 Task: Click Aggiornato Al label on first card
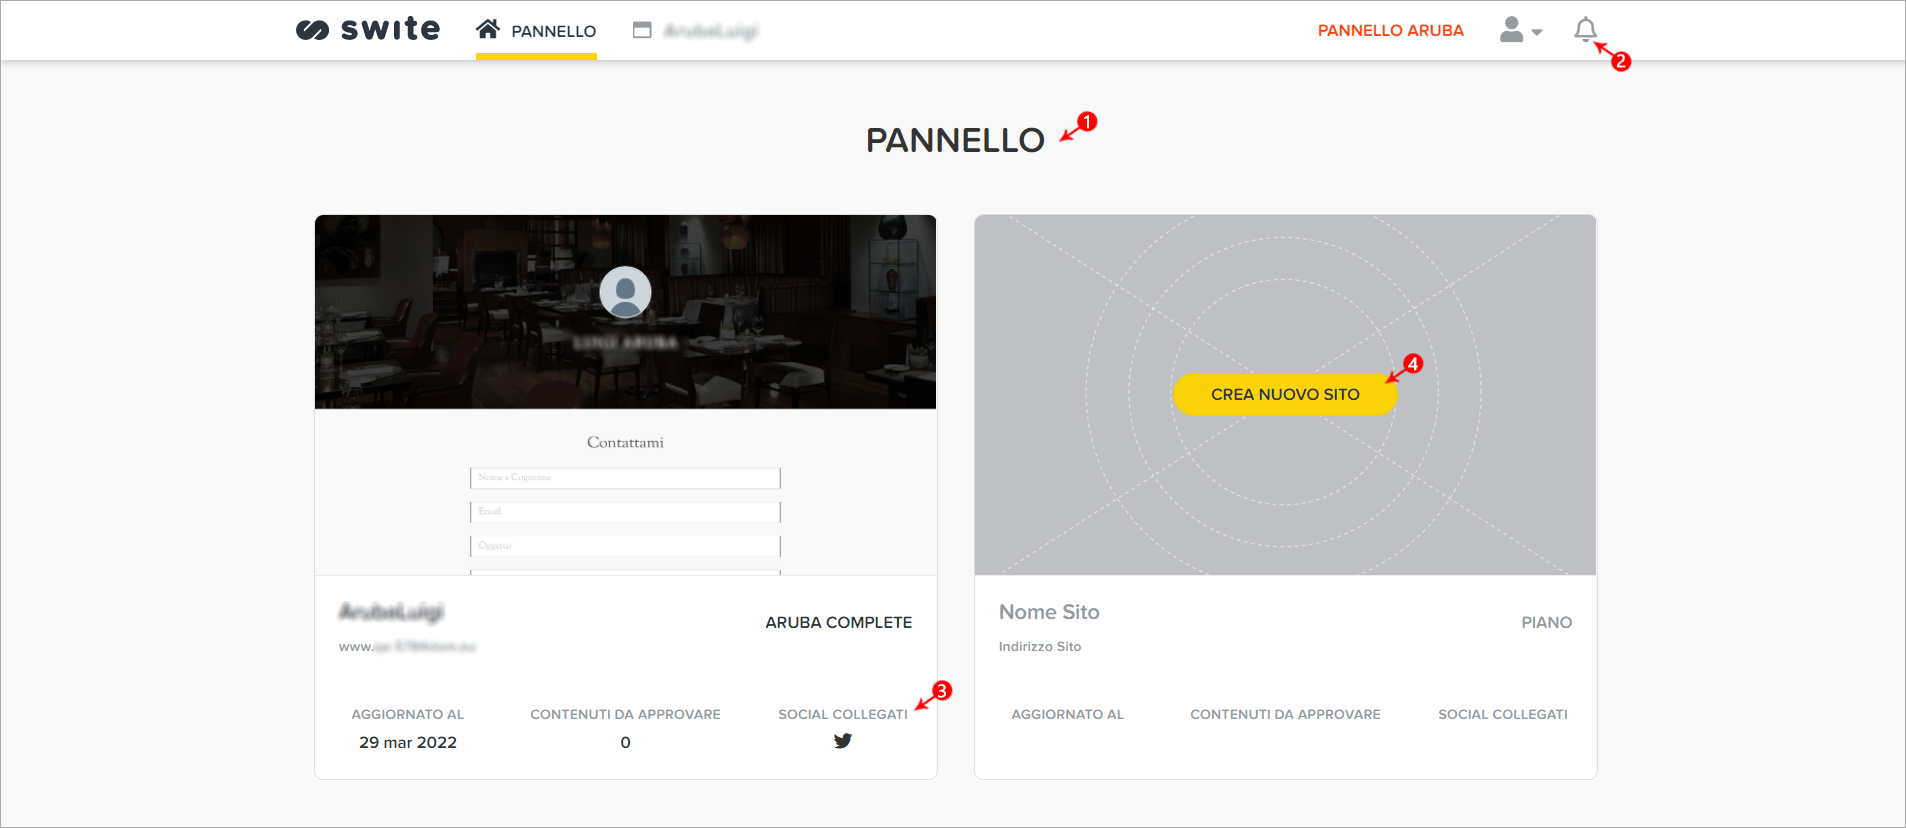tap(408, 714)
